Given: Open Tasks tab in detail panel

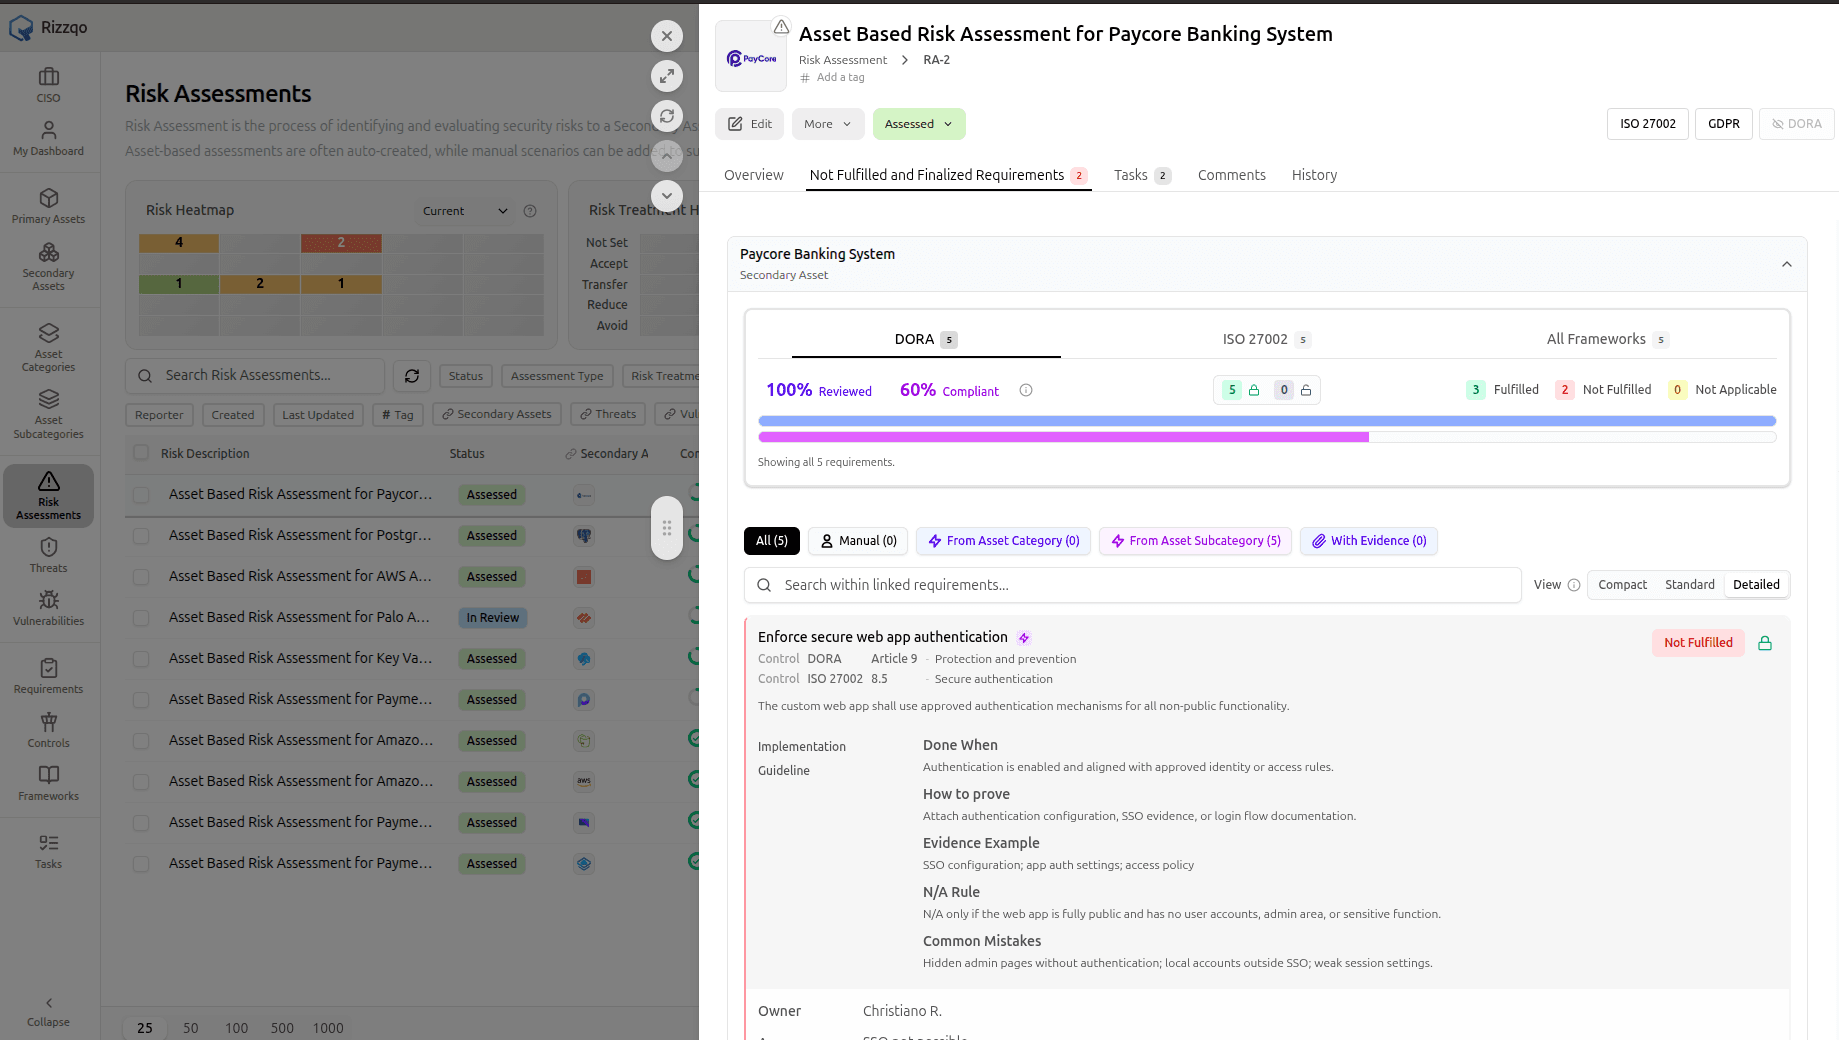Looking at the screenshot, I should click(x=1142, y=175).
